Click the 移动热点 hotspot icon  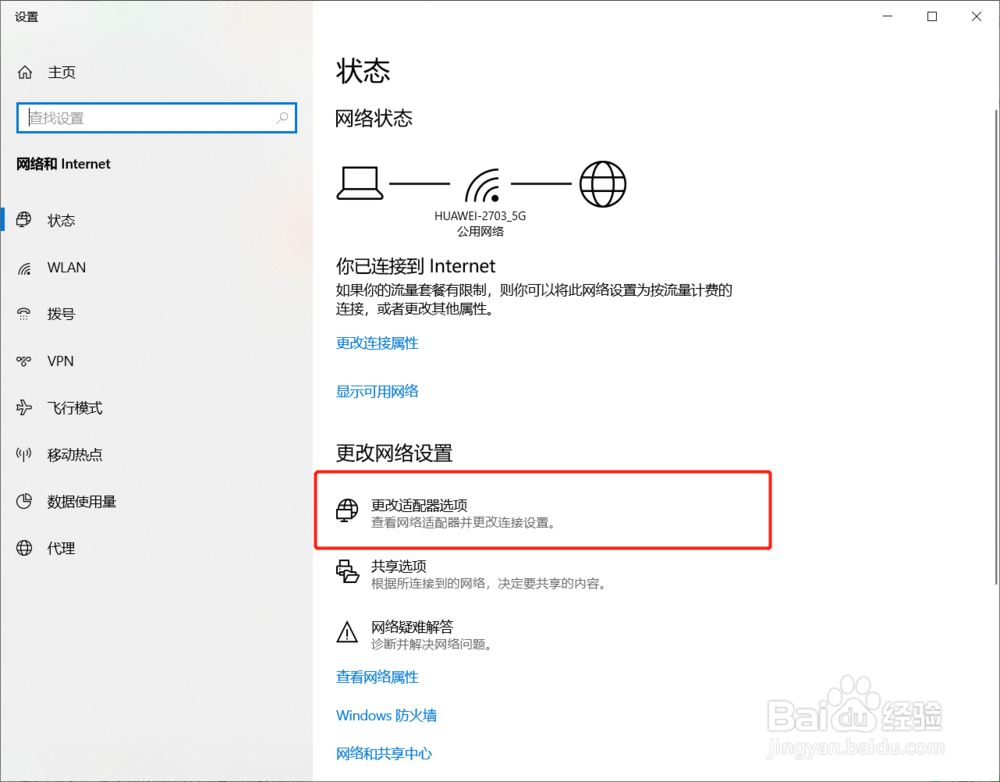tap(24, 454)
